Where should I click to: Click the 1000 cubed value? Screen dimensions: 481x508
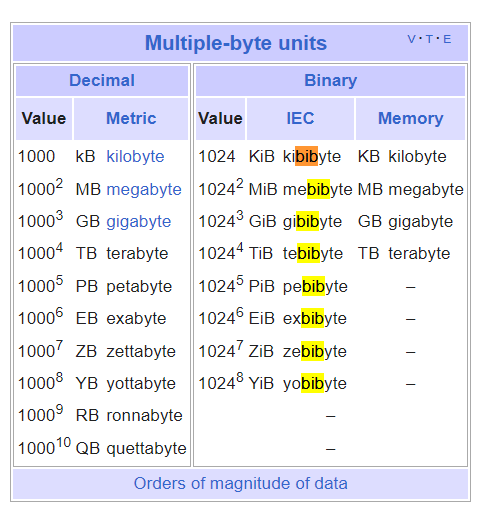pyautogui.click(x=41, y=220)
